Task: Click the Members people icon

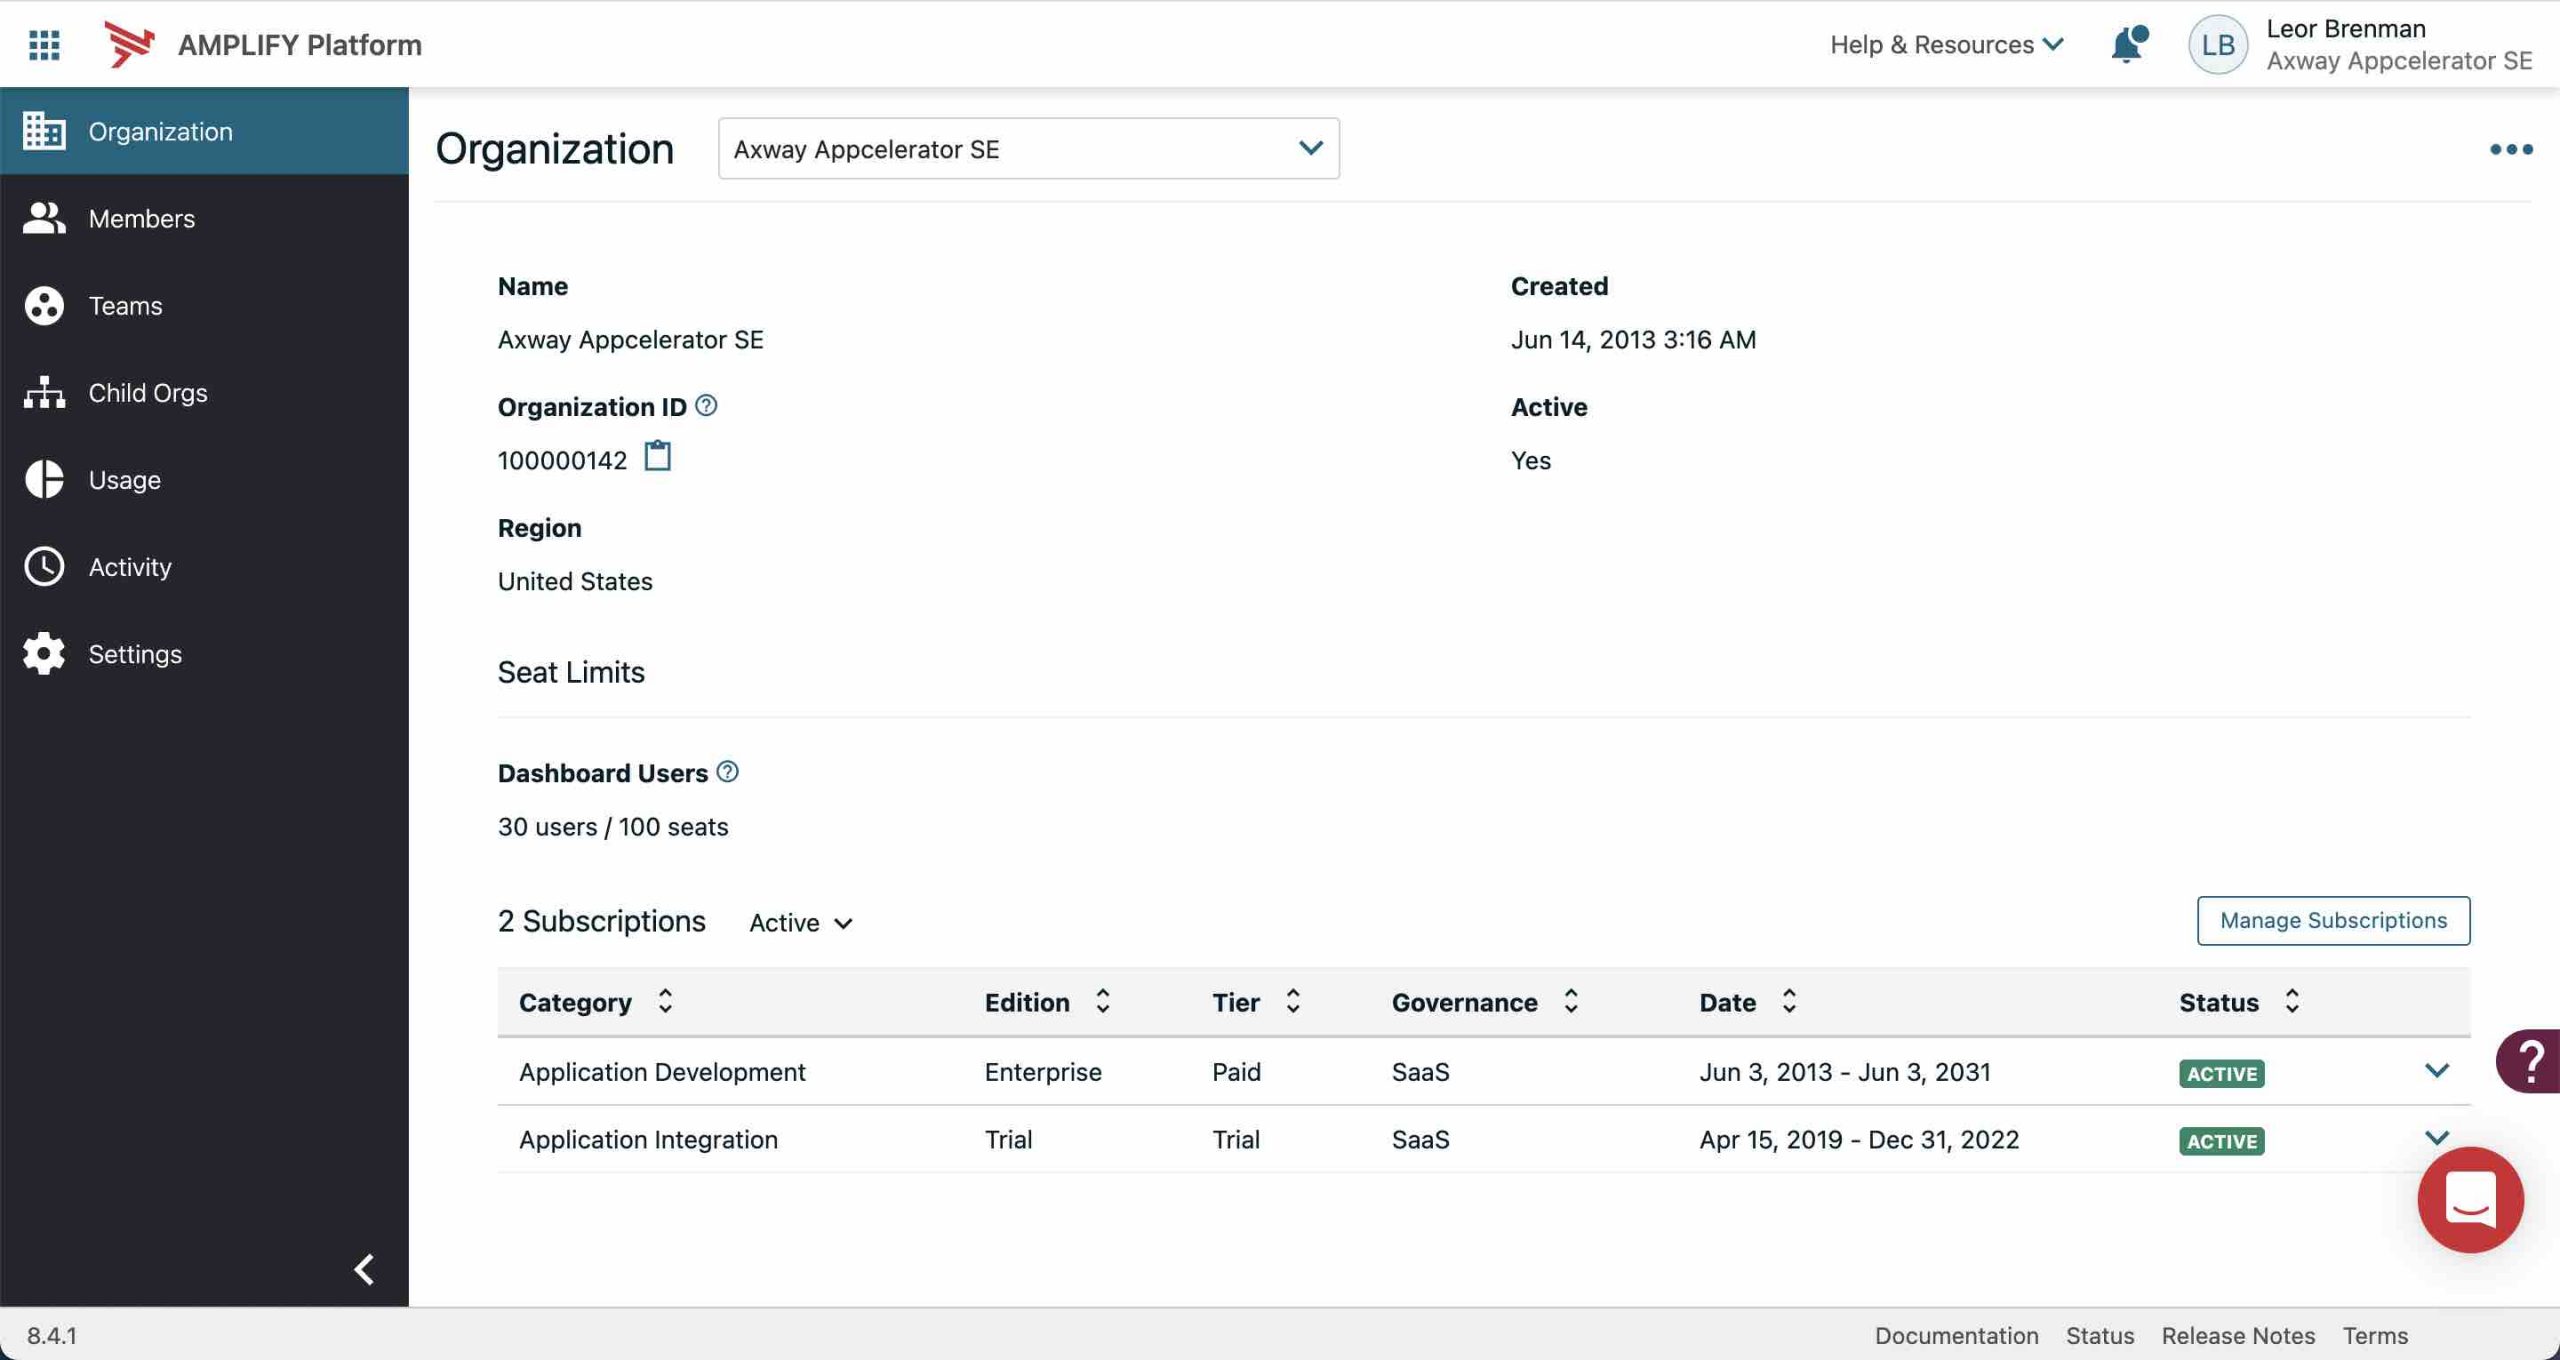Action: [x=44, y=218]
